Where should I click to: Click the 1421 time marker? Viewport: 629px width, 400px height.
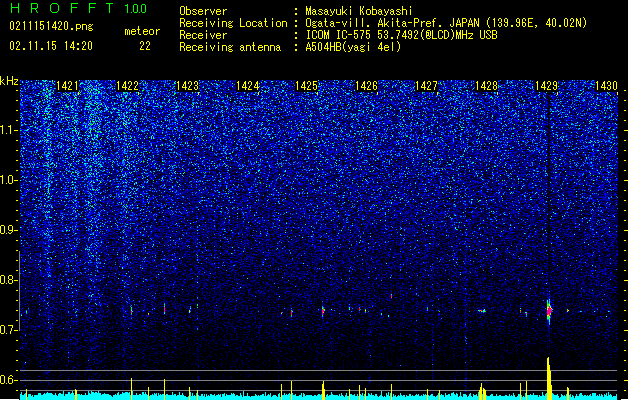pos(67,86)
